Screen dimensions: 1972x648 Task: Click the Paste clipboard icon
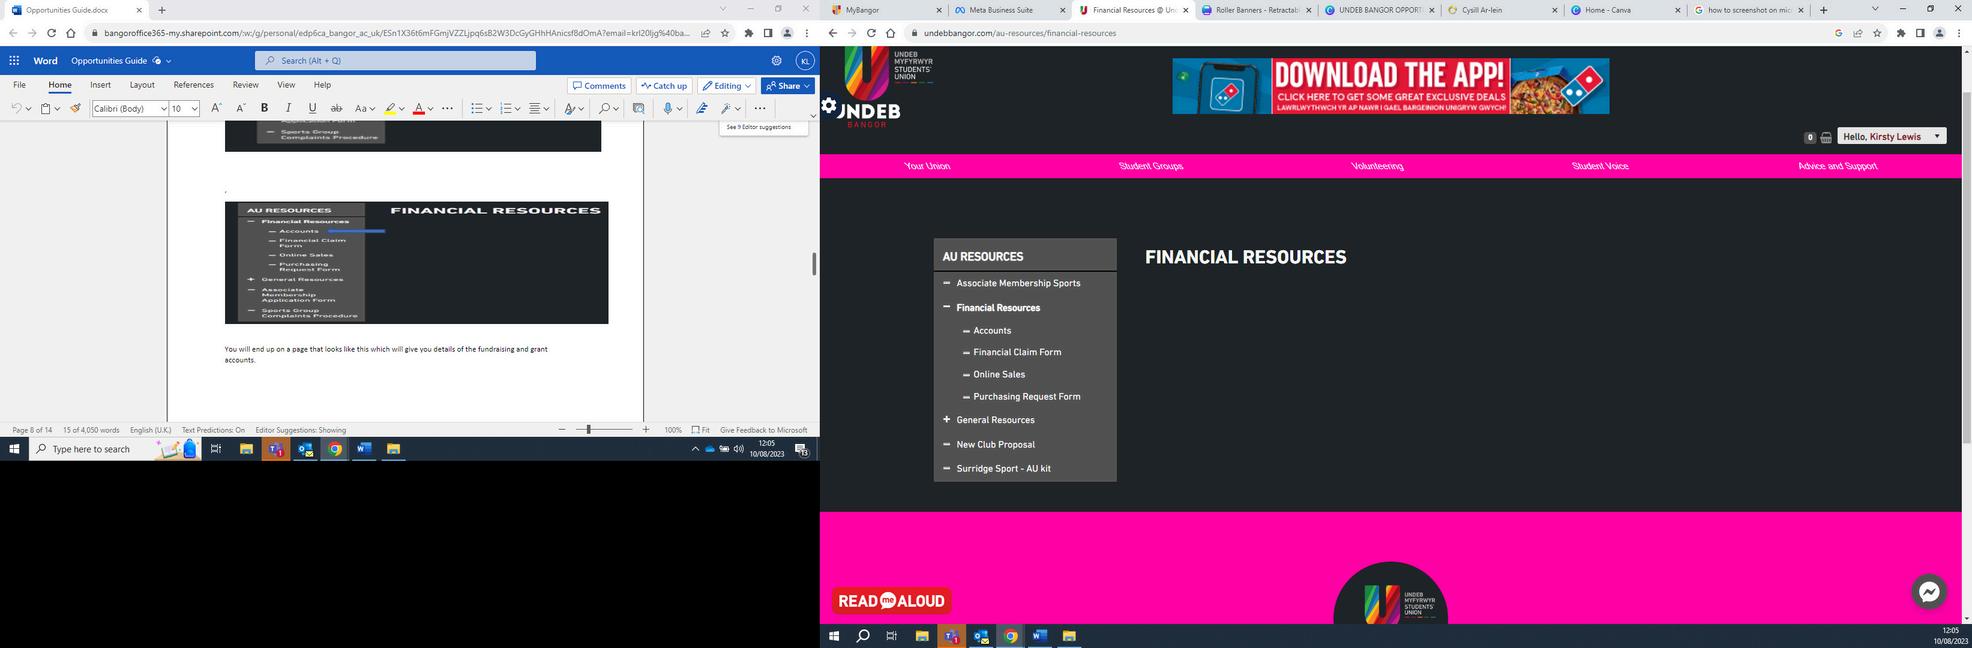45,108
